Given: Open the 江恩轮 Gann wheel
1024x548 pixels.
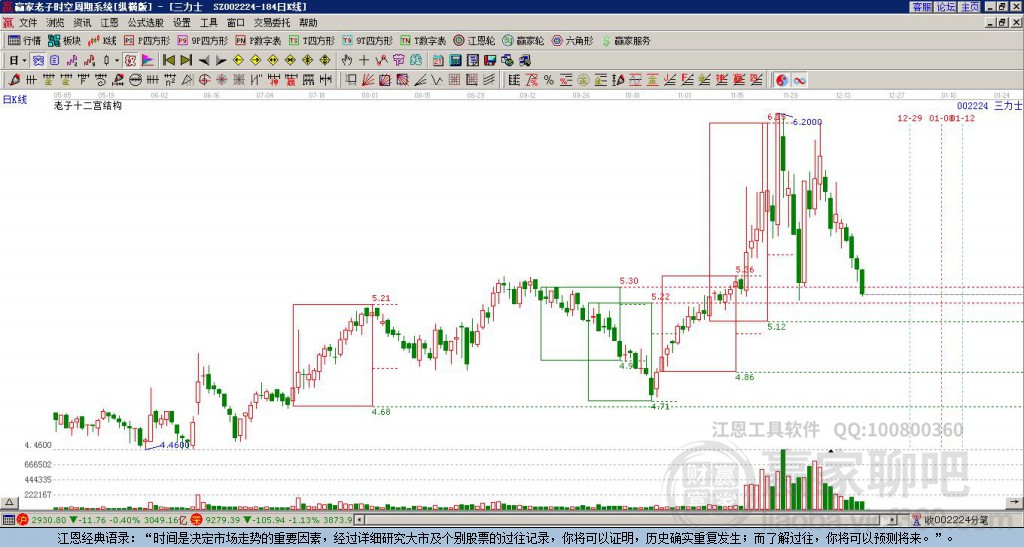Looking at the screenshot, I should coord(475,40).
